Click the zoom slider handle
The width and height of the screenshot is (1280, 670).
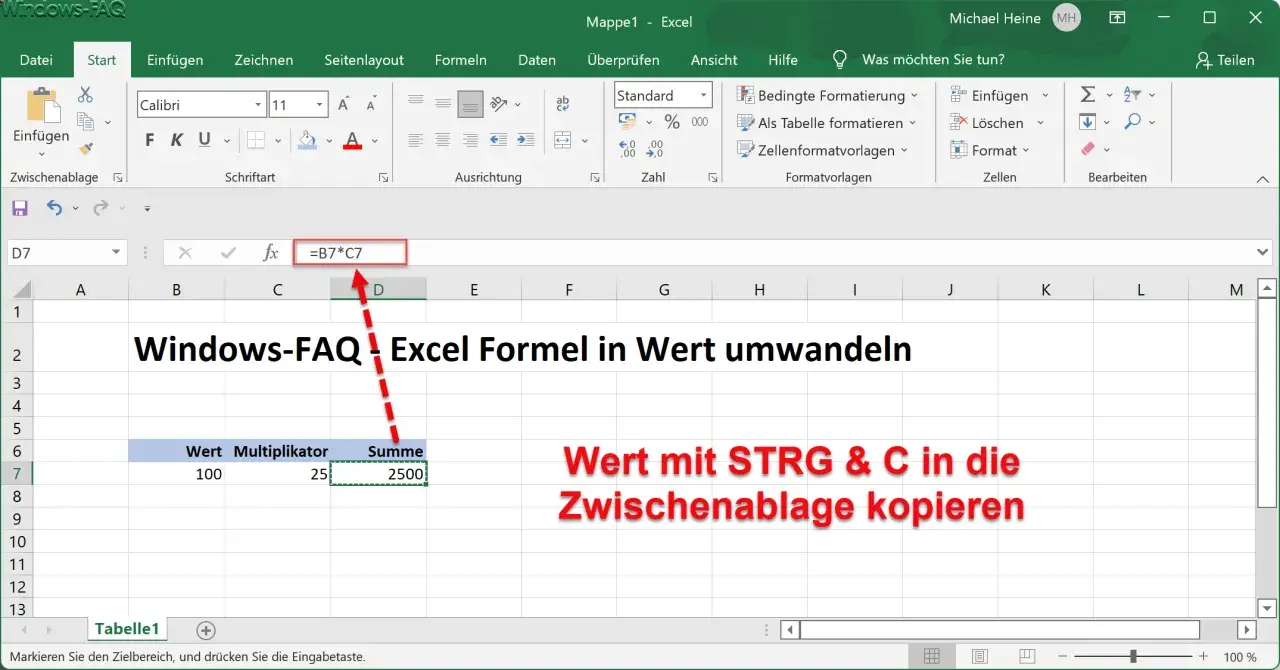click(x=1133, y=657)
